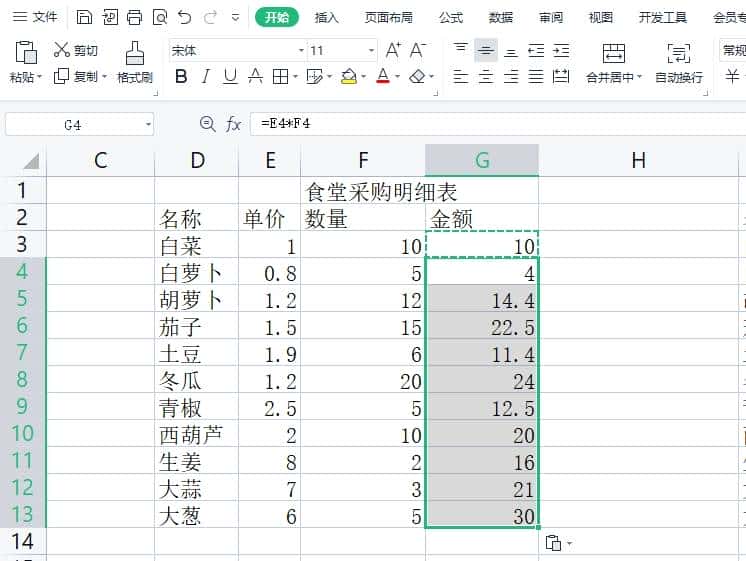
Task: Click the fx insert function icon
Action: click(233, 124)
